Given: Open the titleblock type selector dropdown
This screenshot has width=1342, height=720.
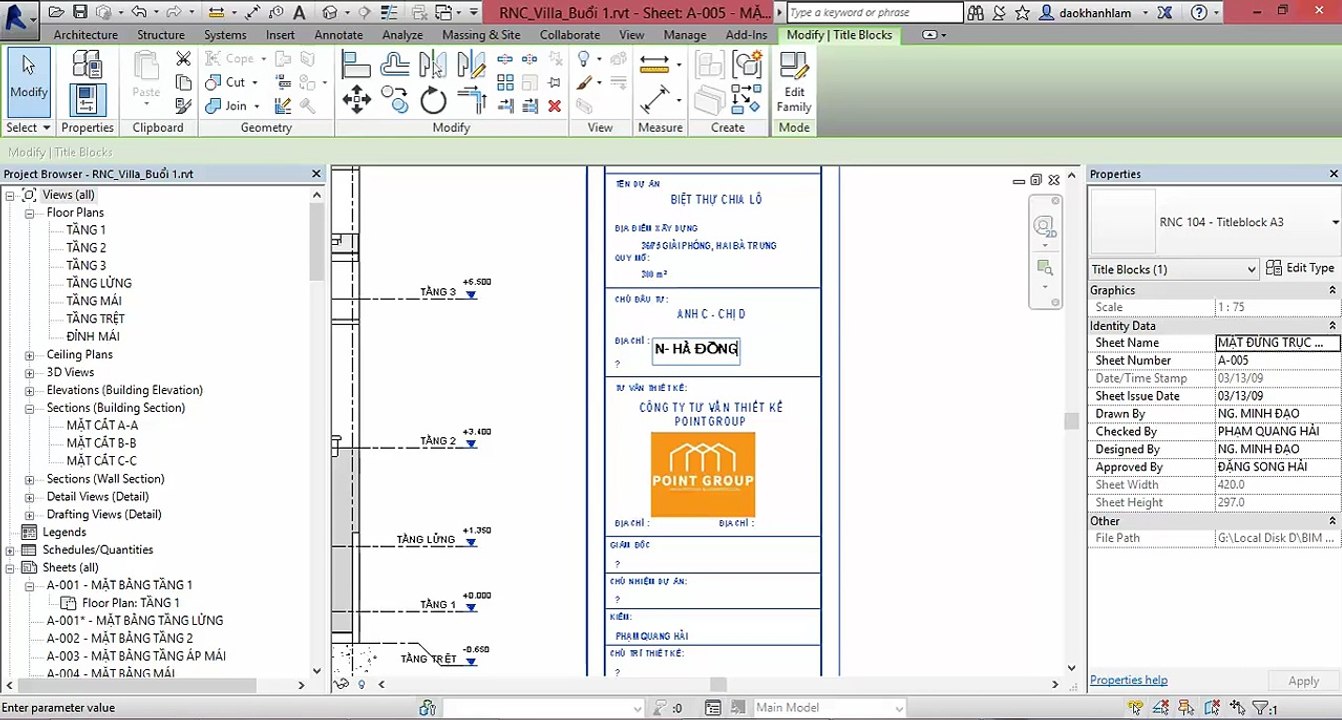Looking at the screenshot, I should [x=1335, y=222].
